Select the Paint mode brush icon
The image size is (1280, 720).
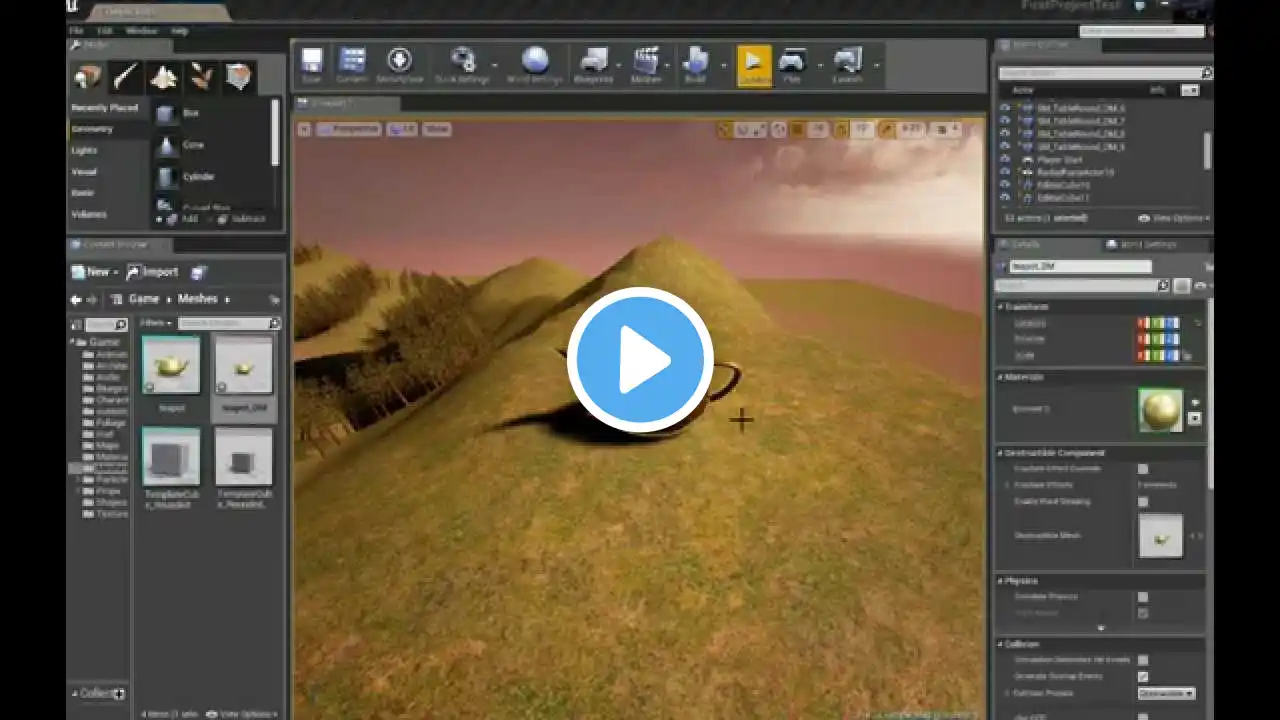(x=126, y=77)
